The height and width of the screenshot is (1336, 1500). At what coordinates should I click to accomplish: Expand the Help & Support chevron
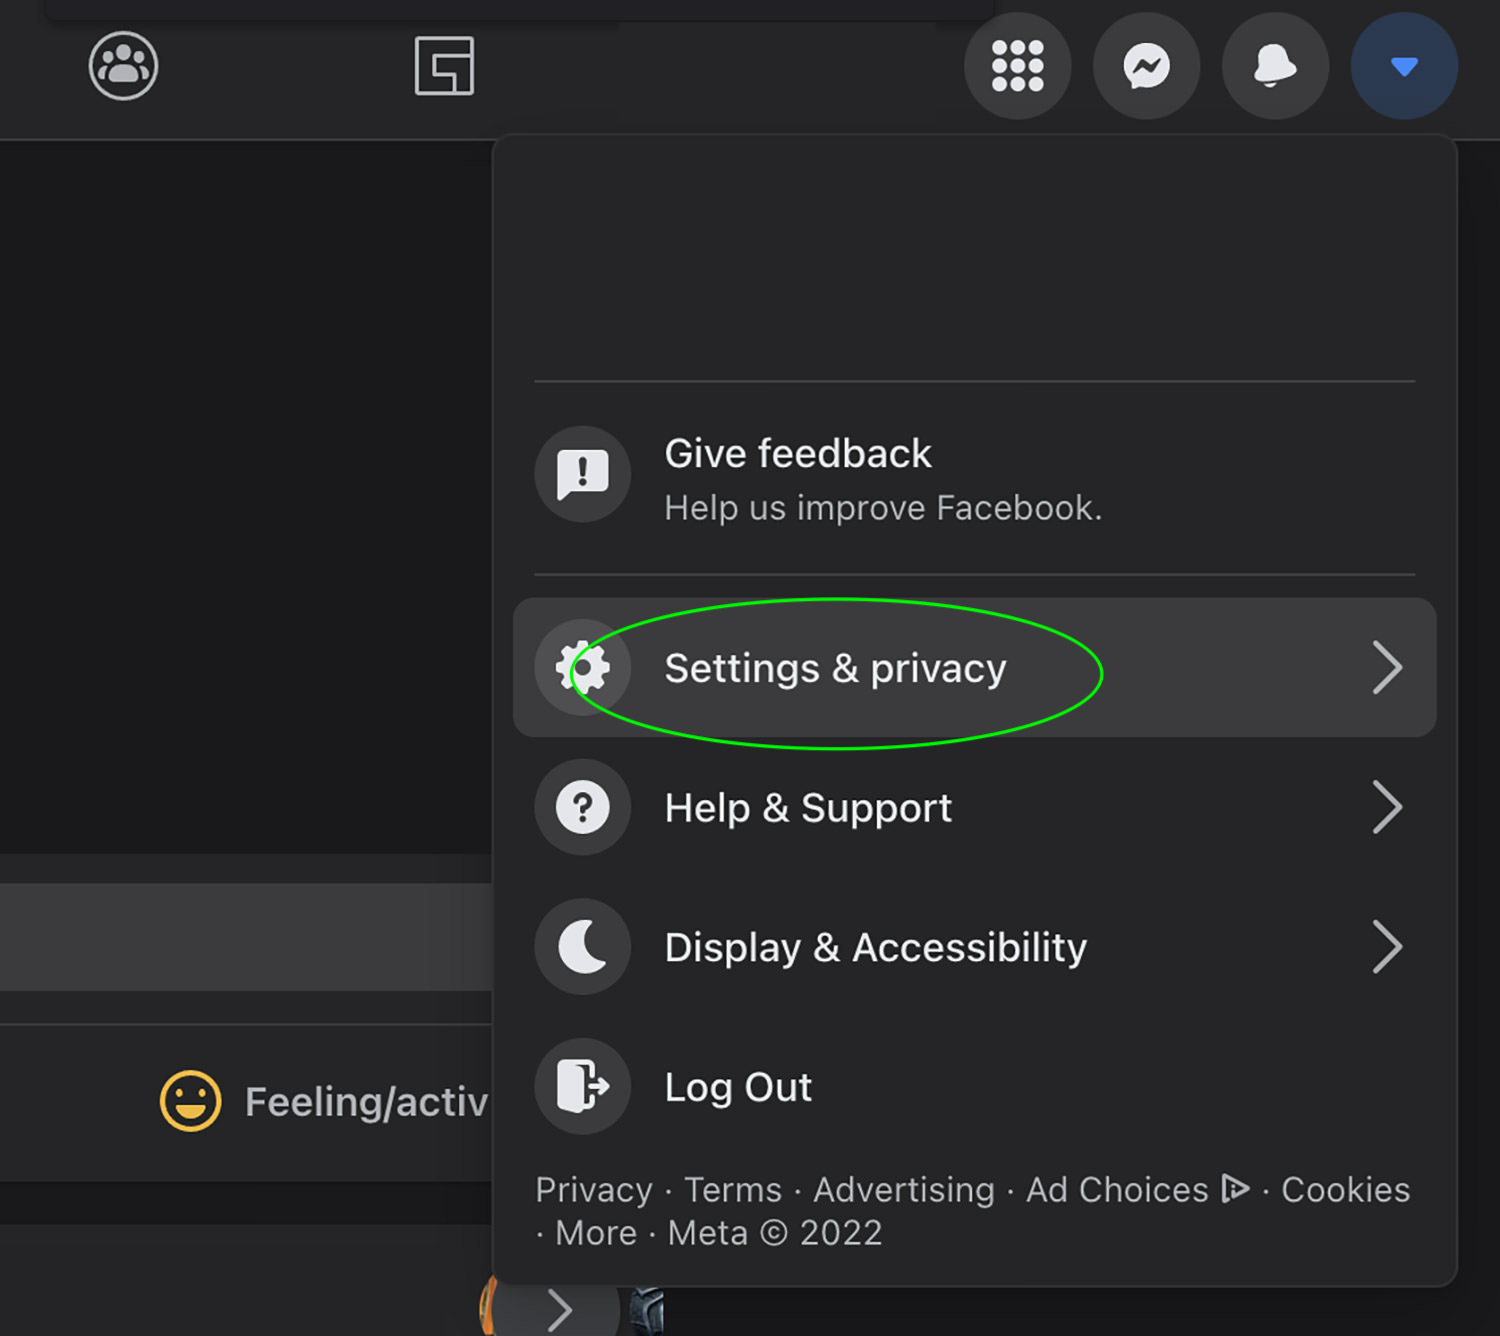[x=1387, y=807]
